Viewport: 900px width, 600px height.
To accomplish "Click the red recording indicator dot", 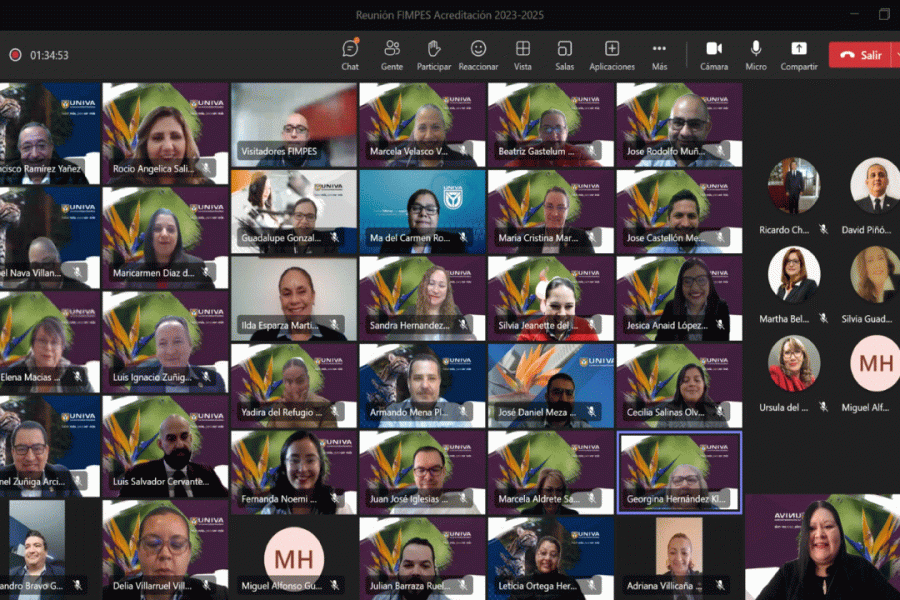I will point(15,55).
